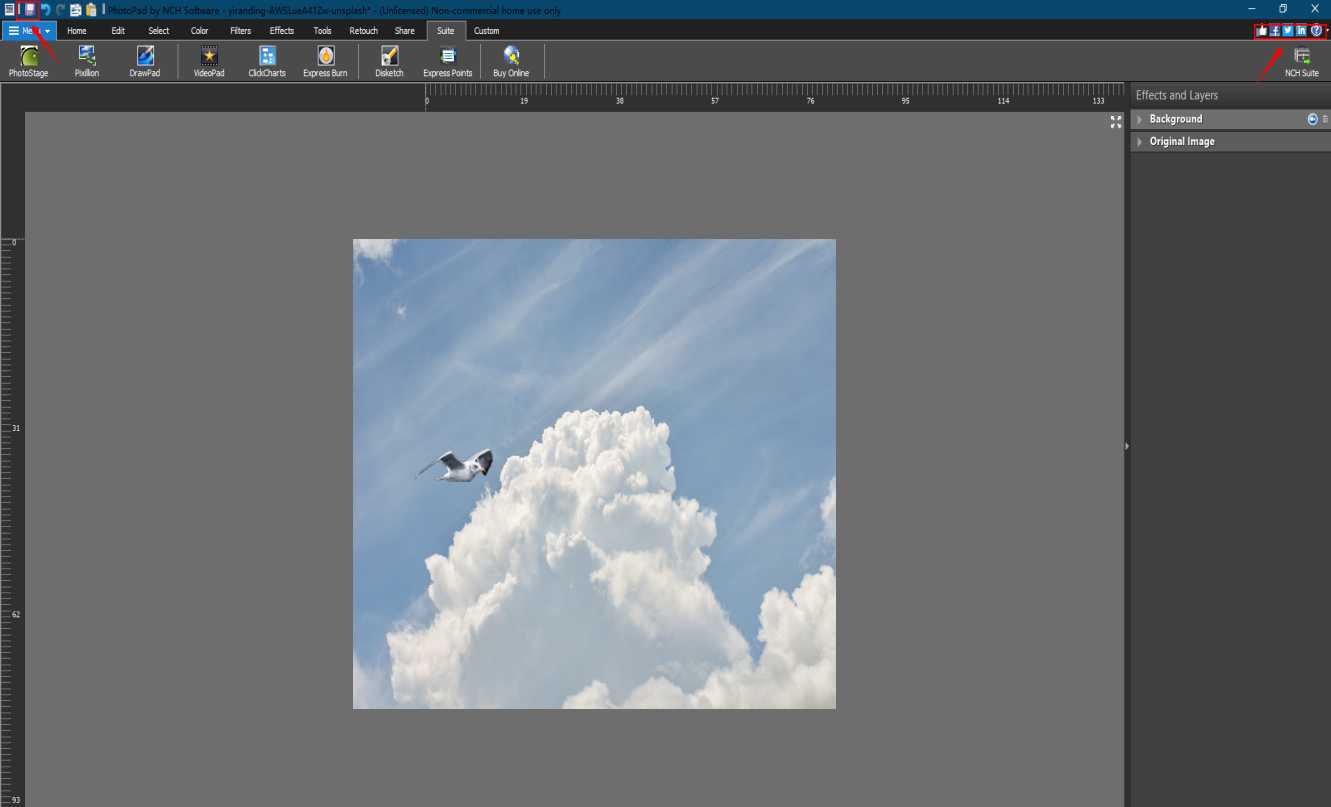Open DrawPad graphic editor
Image resolution: width=1331 pixels, height=807 pixels.
coord(145,62)
